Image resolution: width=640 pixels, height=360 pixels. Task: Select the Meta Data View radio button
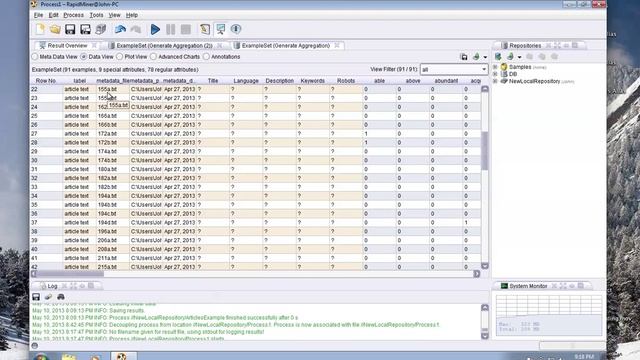click(35, 57)
